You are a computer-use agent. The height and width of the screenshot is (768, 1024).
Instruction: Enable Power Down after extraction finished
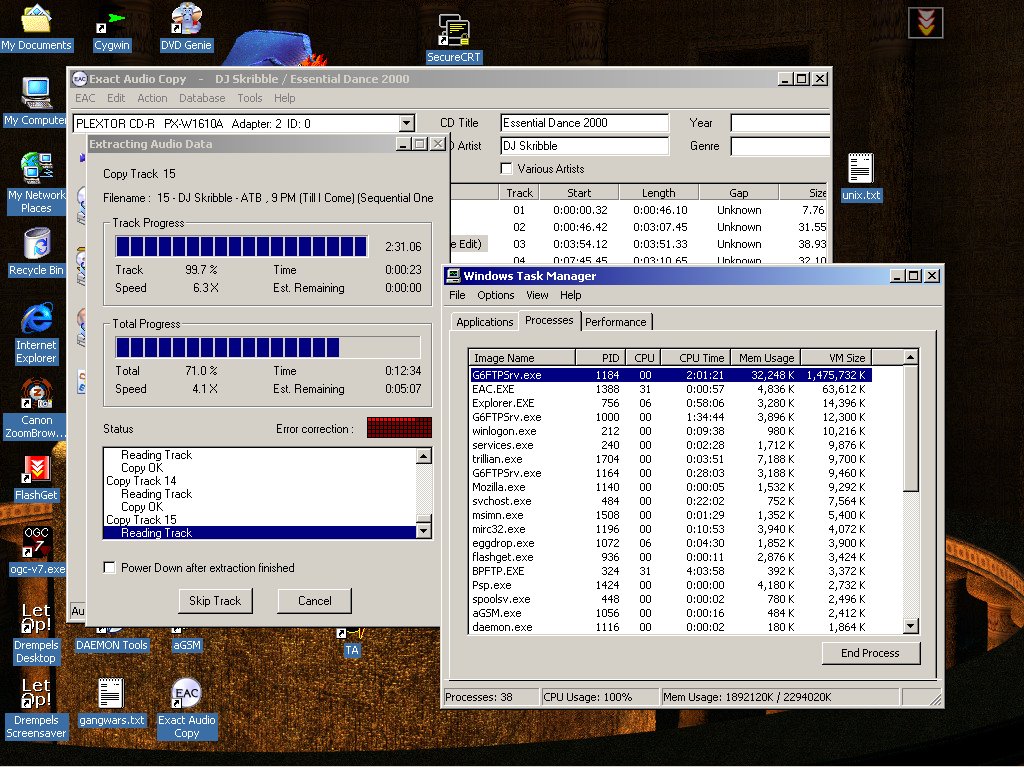coord(110,568)
